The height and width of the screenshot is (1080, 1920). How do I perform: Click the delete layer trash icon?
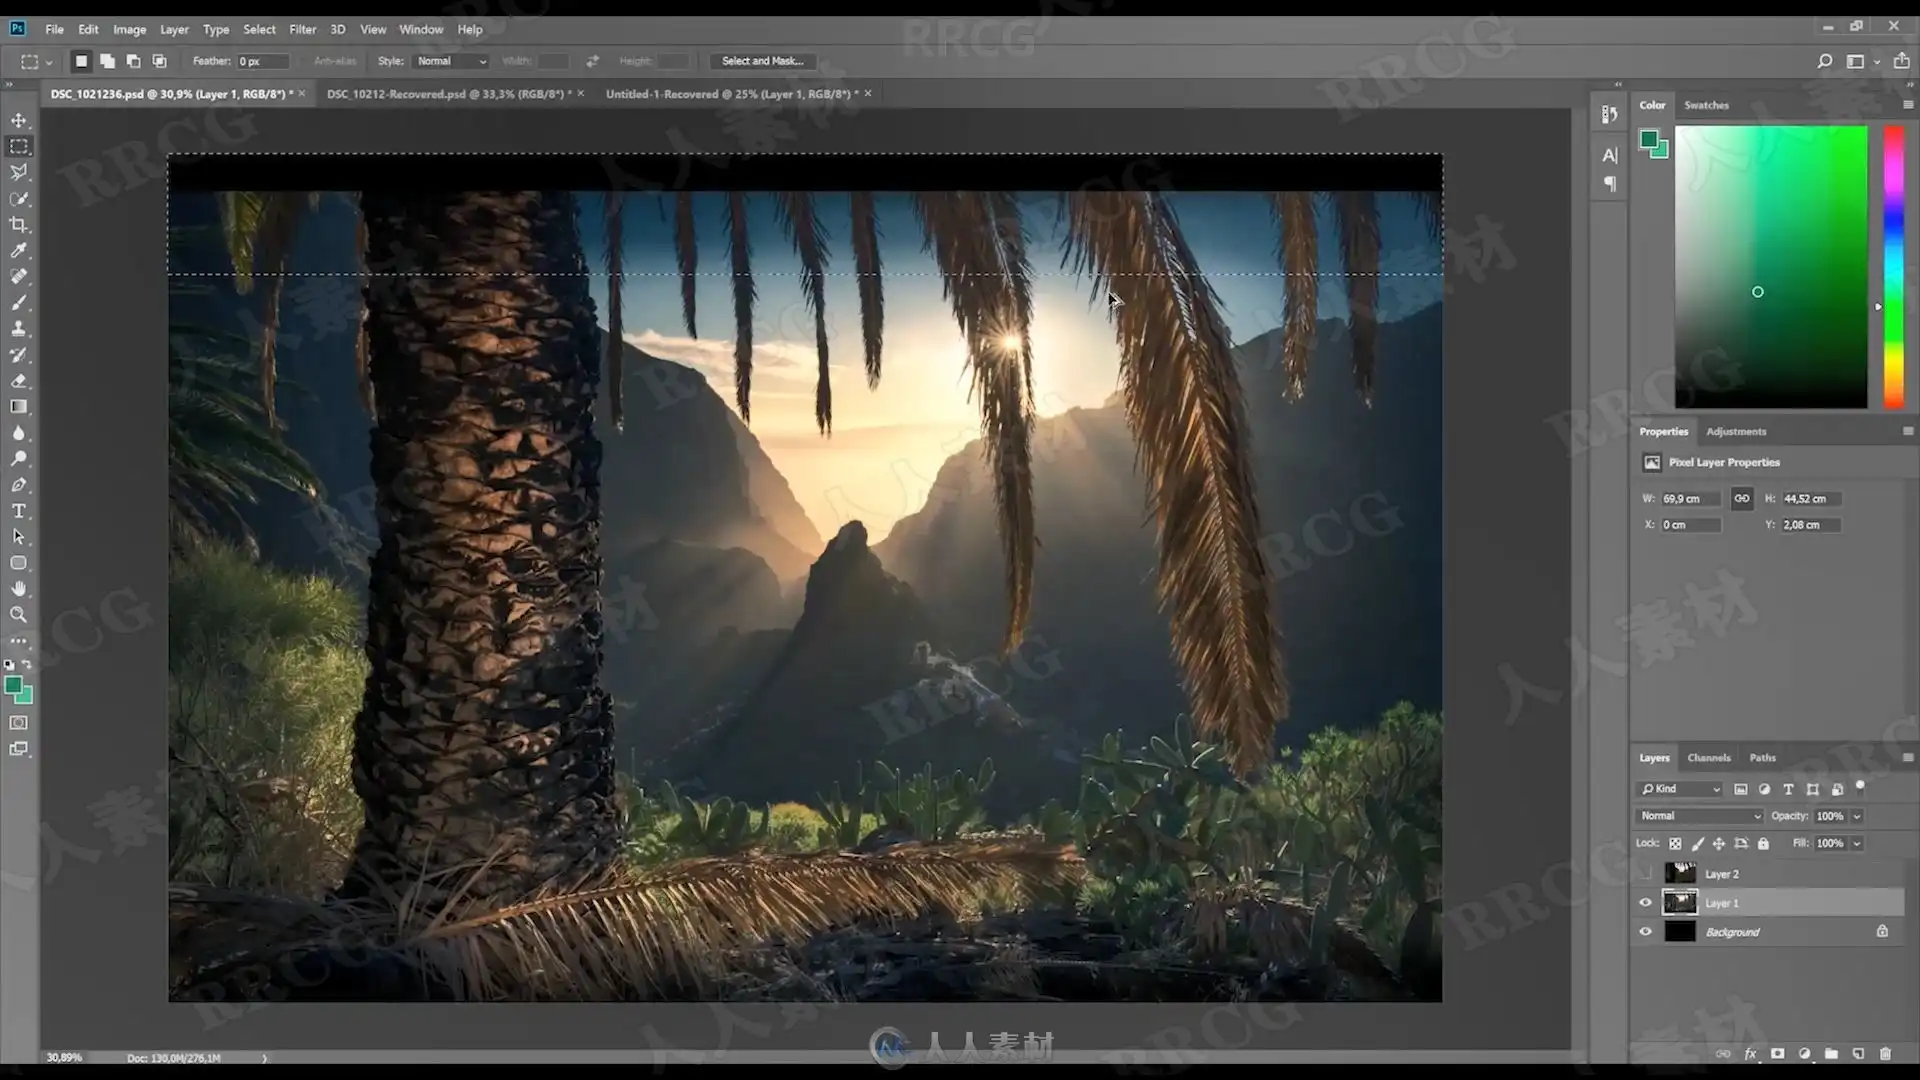click(x=1885, y=1053)
